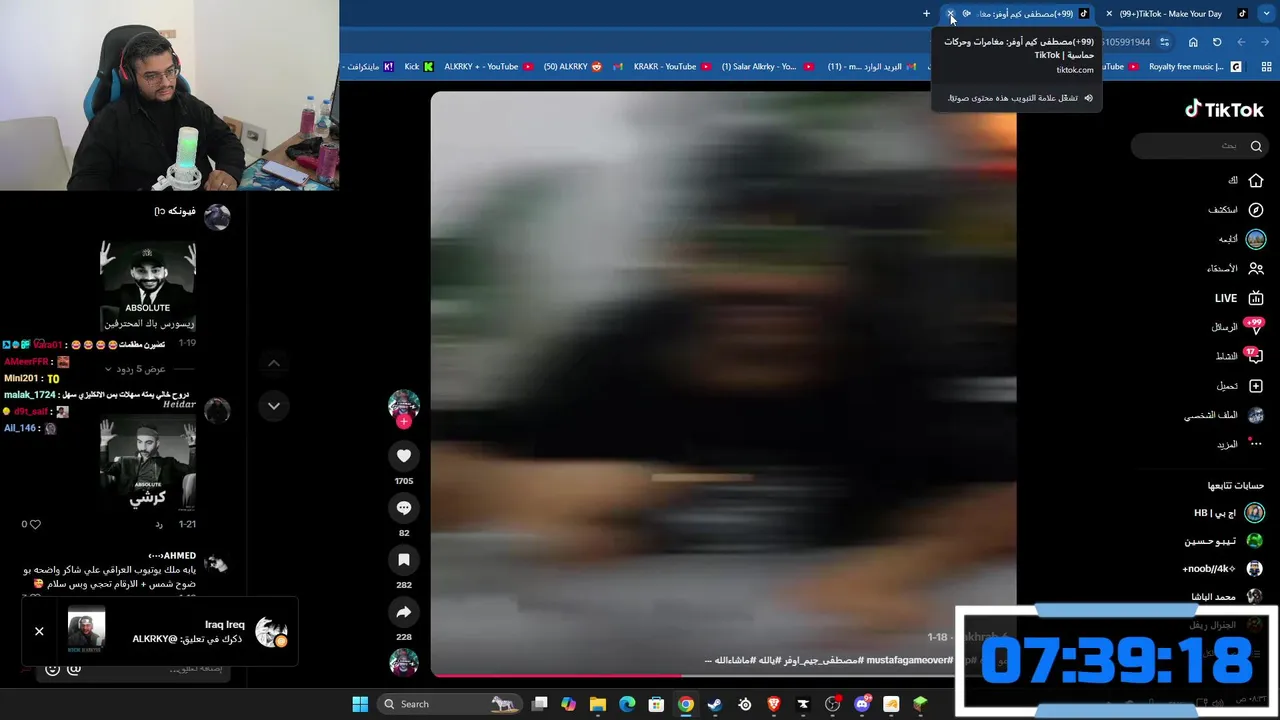Open the (1) Salar Alkrky YouTube bookmark

766,67
